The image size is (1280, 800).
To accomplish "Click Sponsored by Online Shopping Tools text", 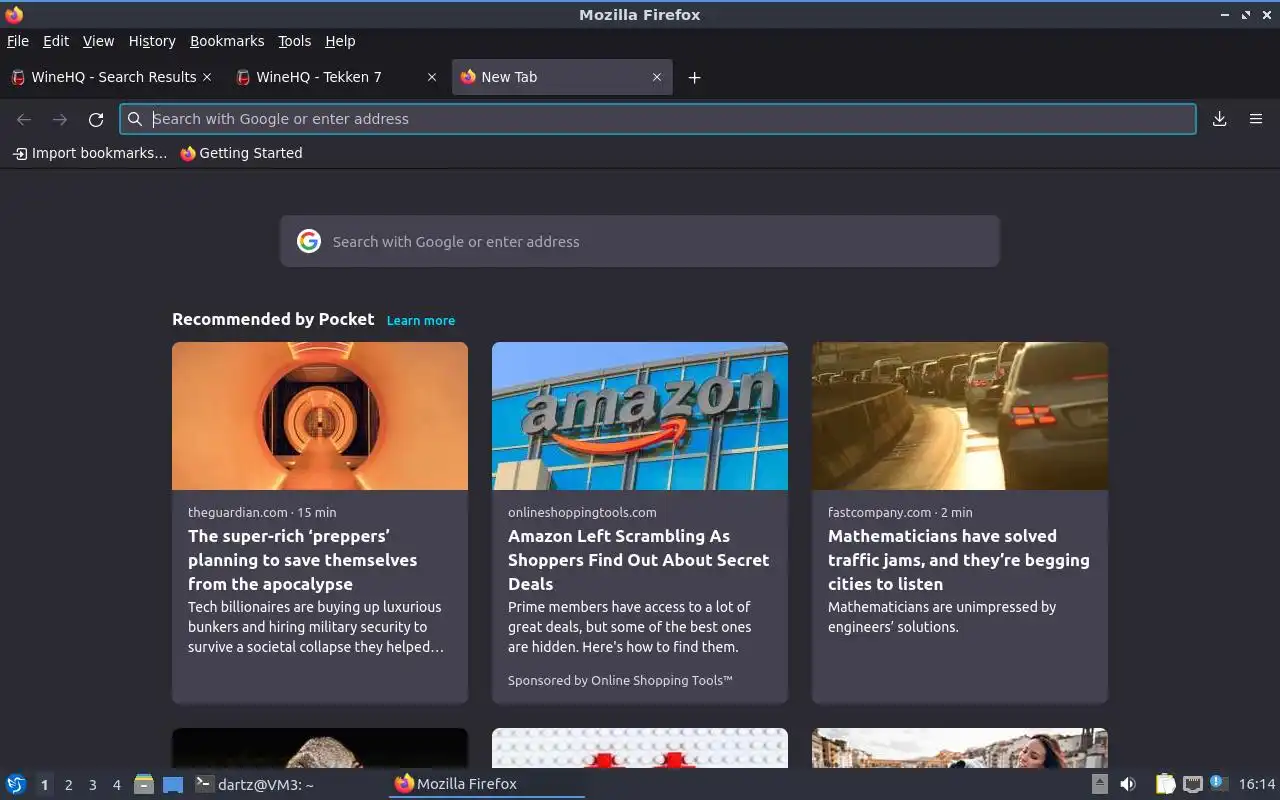I will 620,680.
